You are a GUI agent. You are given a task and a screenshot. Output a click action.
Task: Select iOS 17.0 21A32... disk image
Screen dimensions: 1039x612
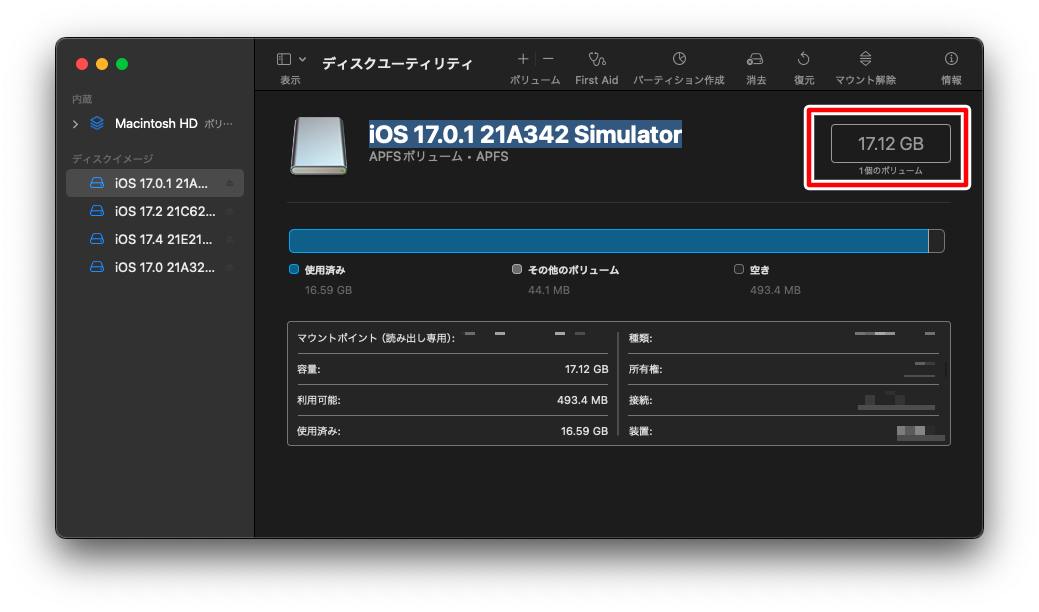click(155, 267)
